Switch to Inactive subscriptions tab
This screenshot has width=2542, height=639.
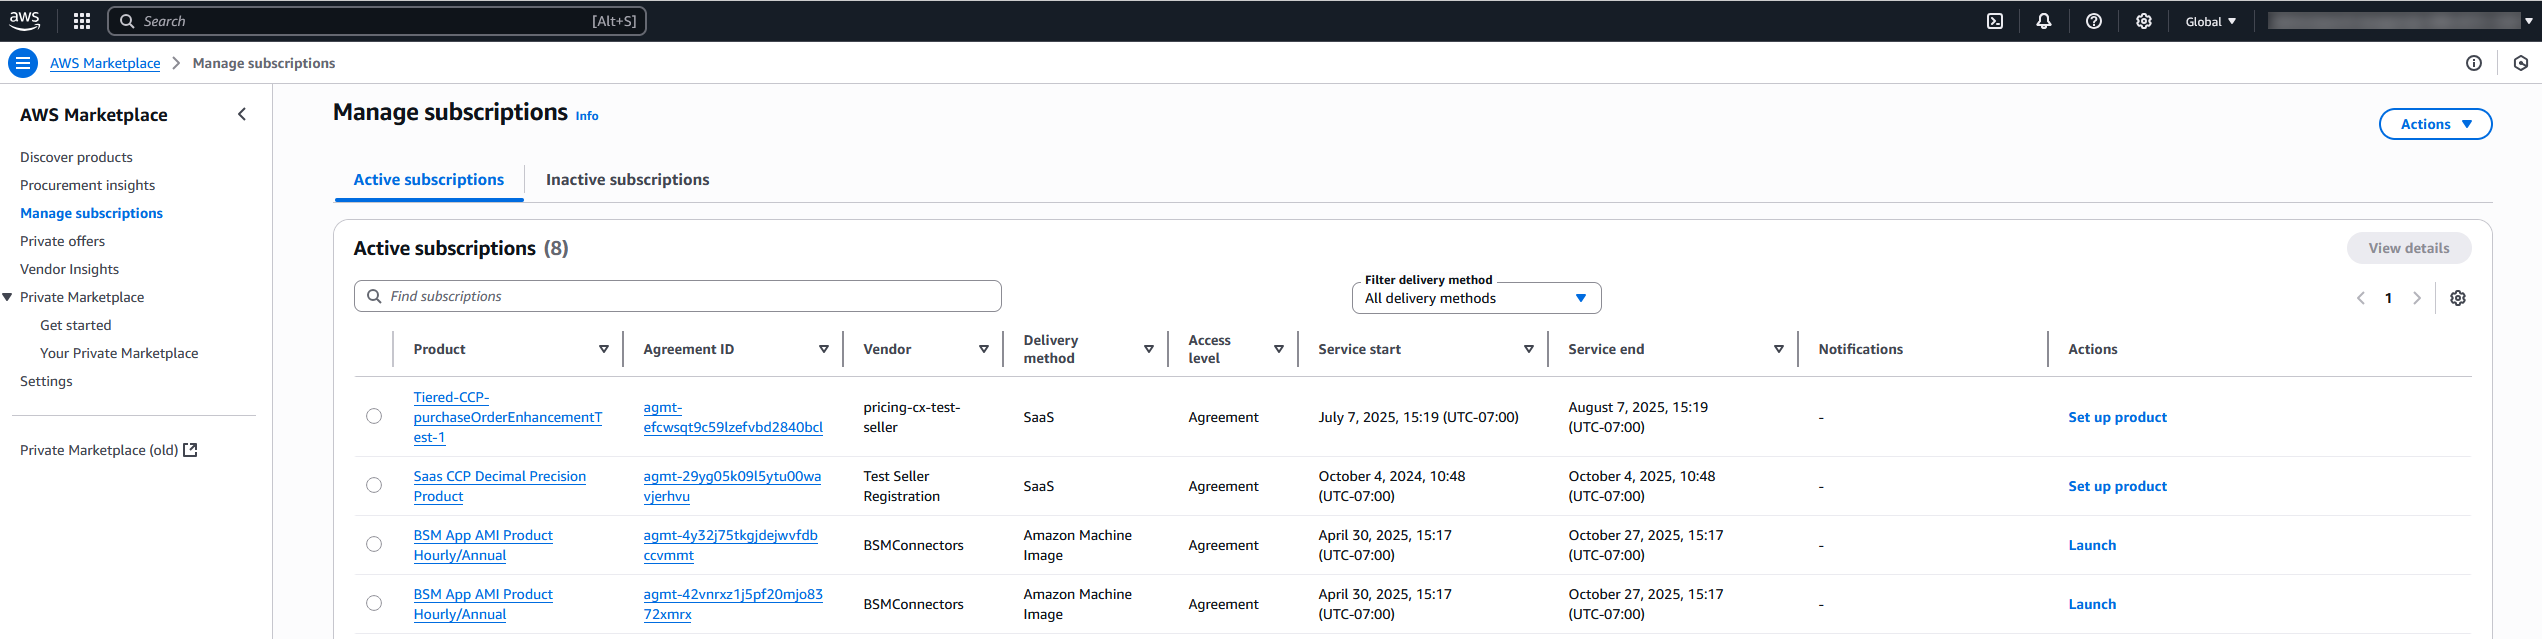tap(627, 180)
